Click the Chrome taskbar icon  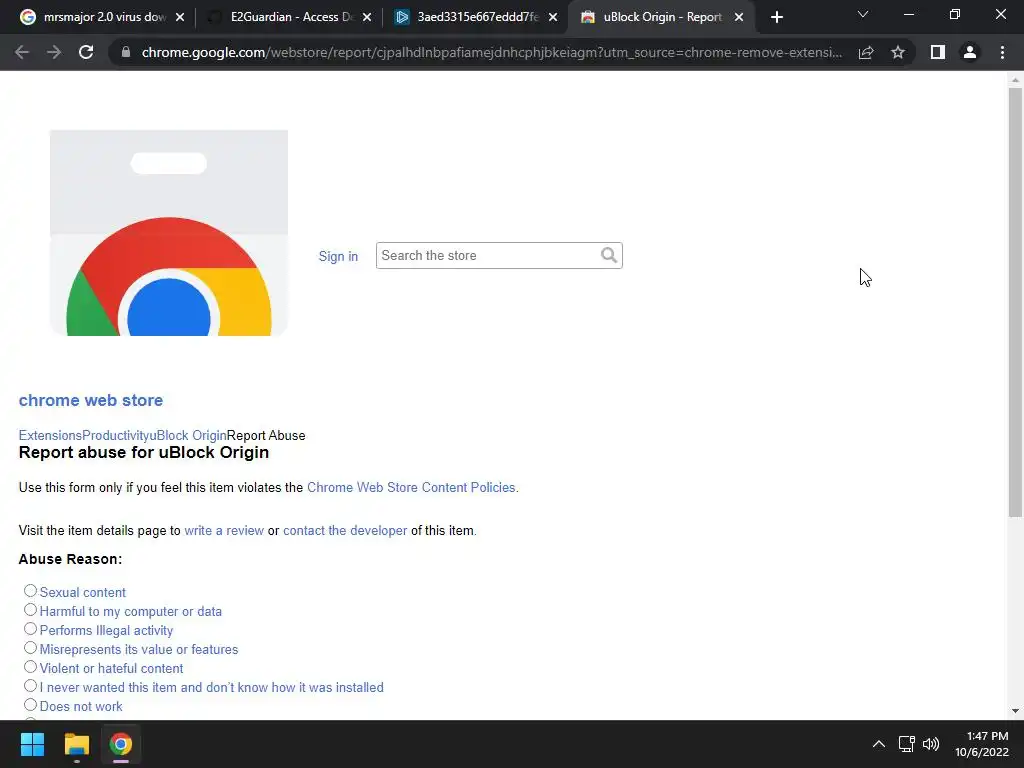(x=121, y=744)
